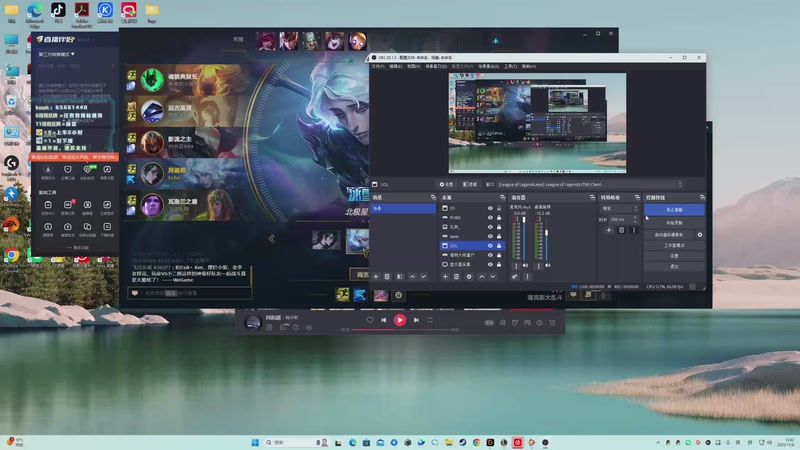The height and width of the screenshot is (450, 800).
Task: Open the window selection dropdown in OBS source toolbar
Action: [x=590, y=184]
